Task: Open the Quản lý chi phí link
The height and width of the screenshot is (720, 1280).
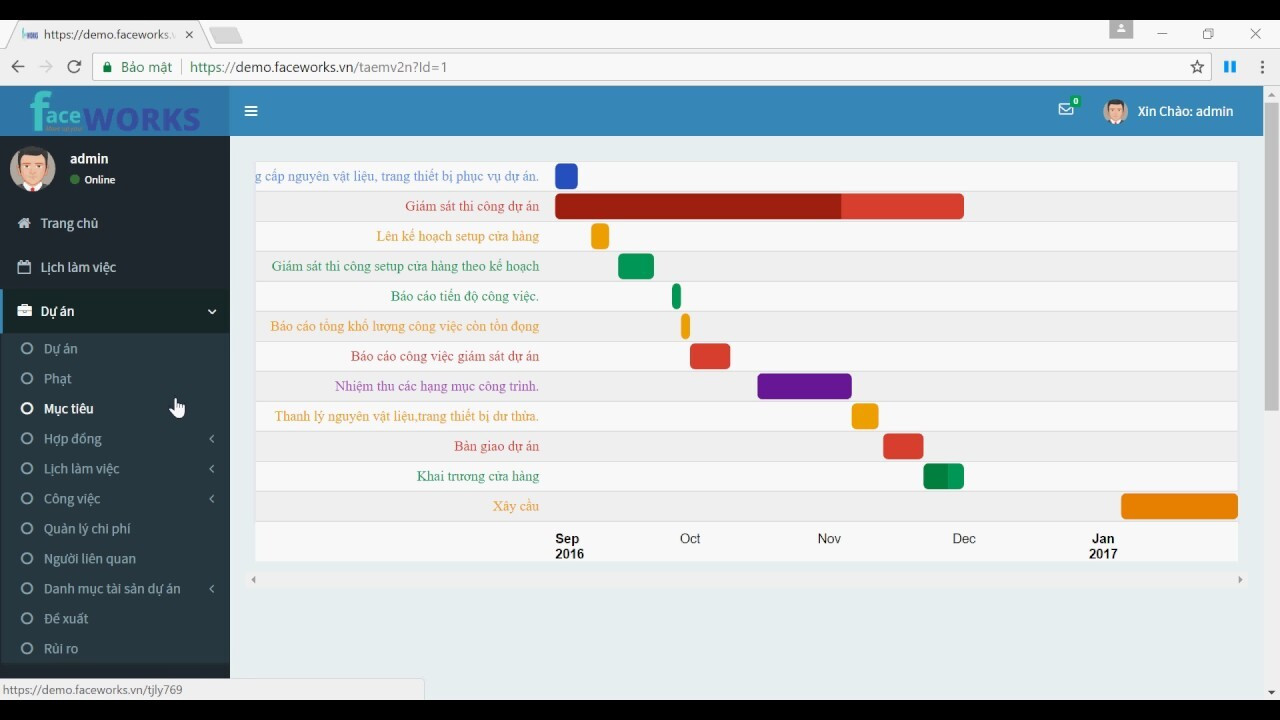Action: 87,529
